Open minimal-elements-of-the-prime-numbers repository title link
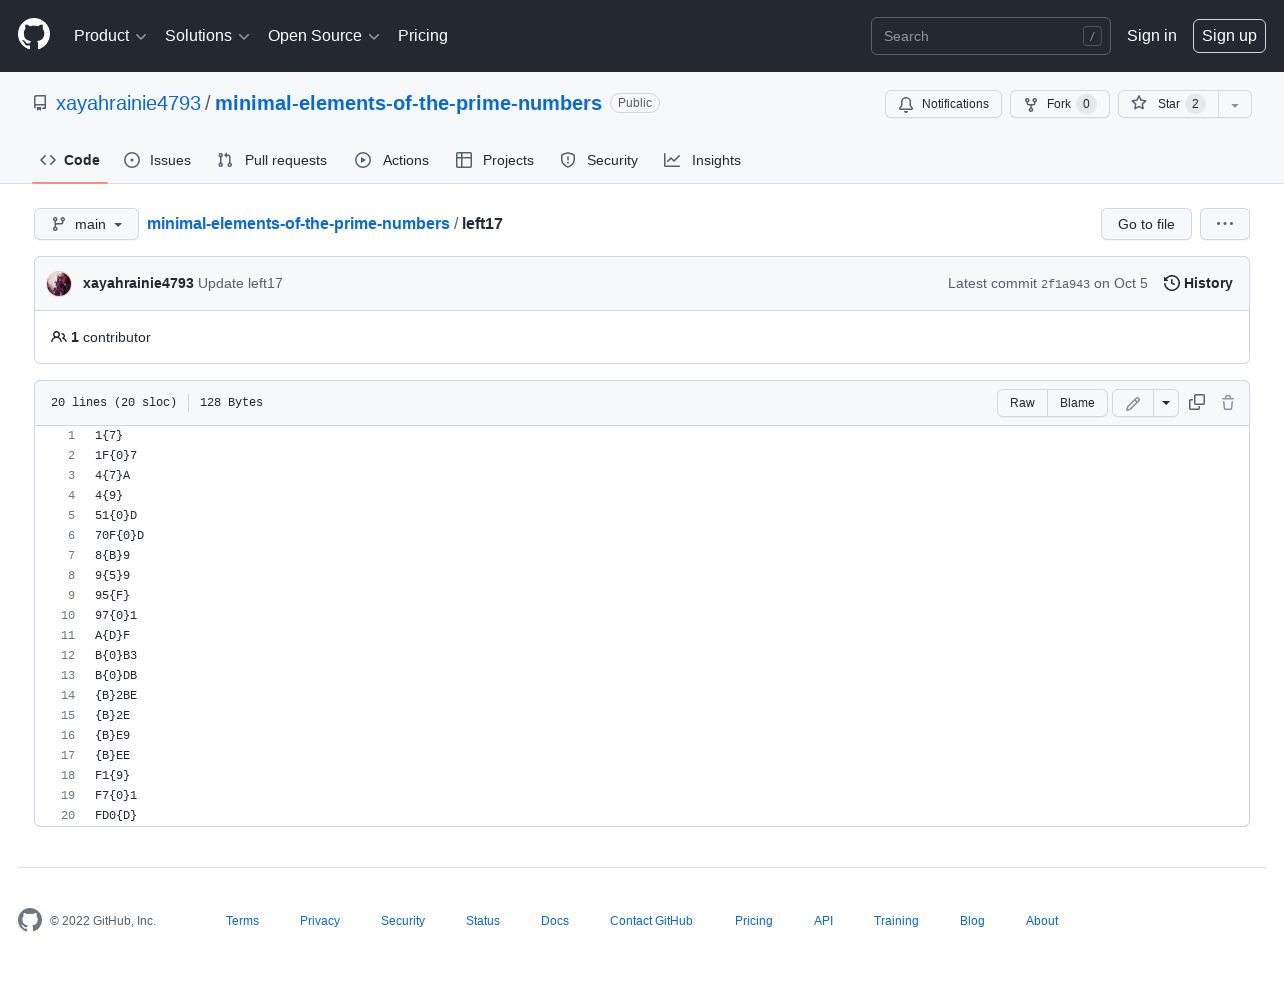 click(x=408, y=104)
